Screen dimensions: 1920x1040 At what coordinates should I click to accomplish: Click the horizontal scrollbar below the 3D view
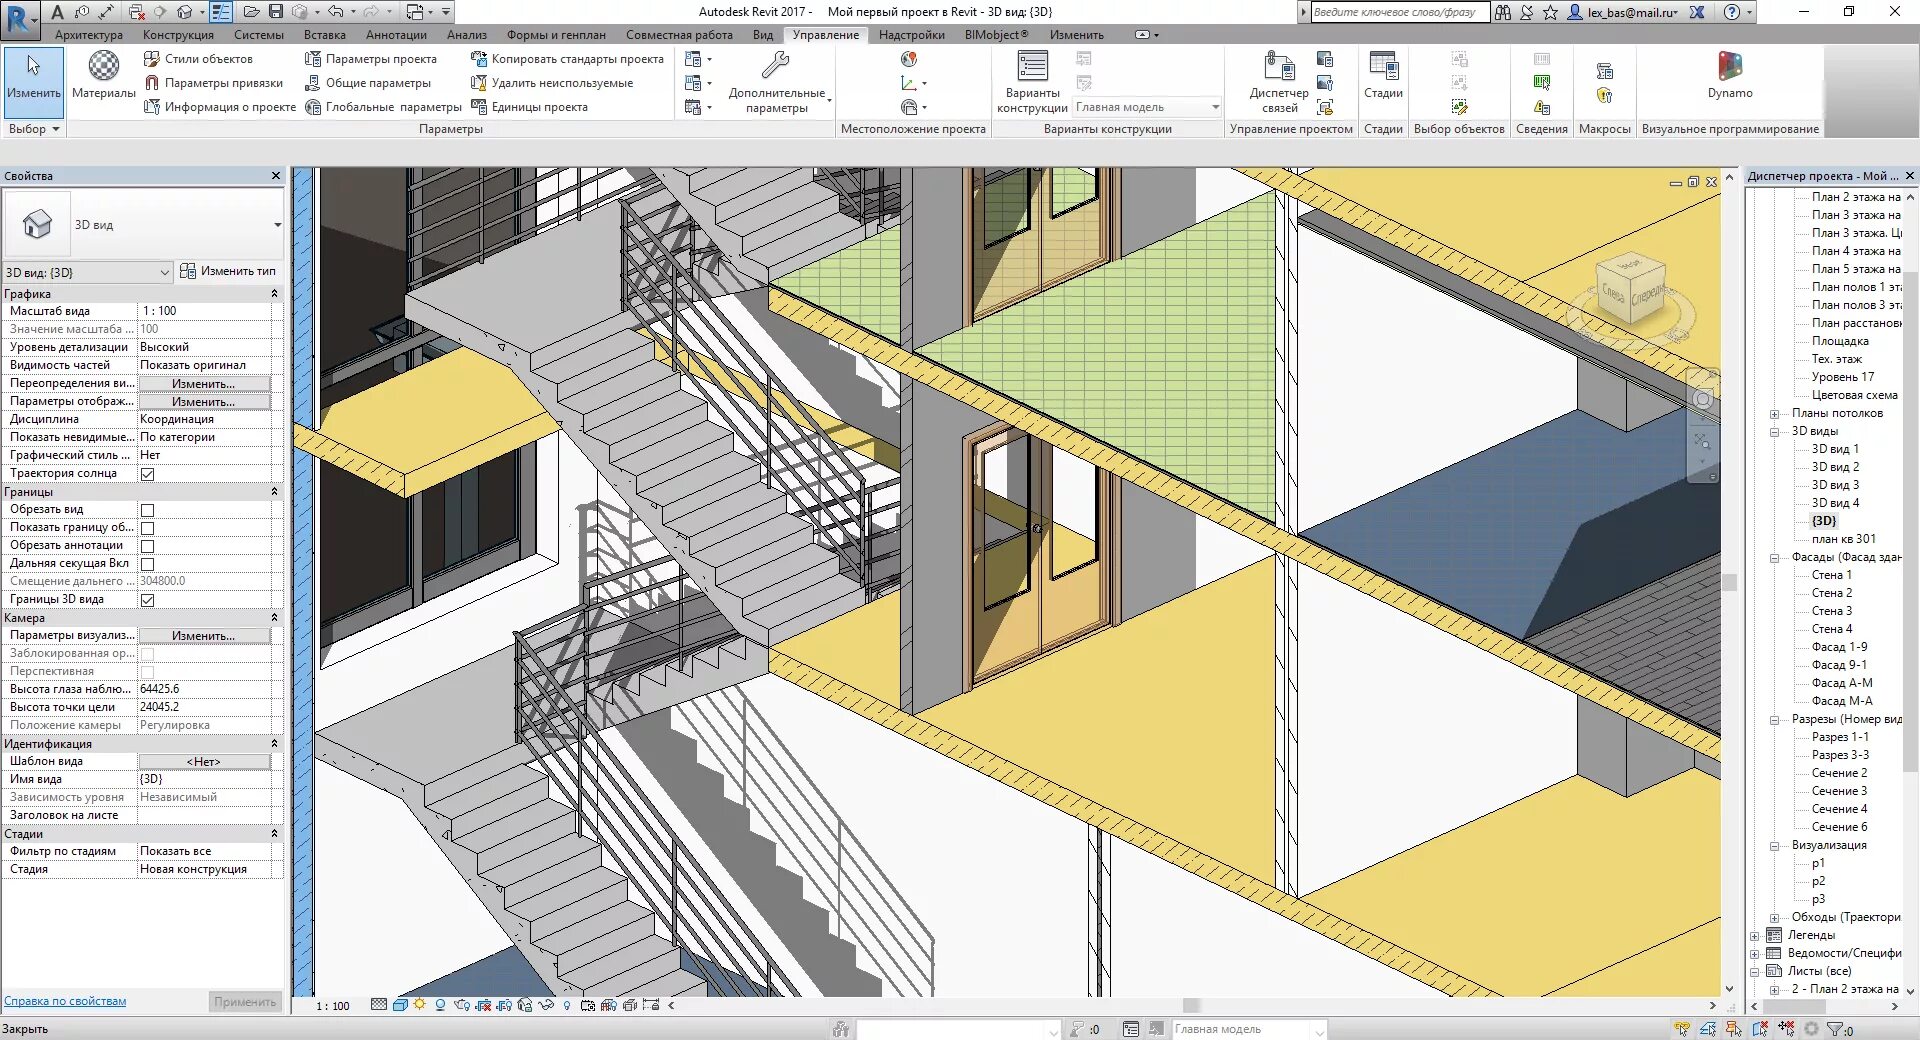pyautogui.click(x=1191, y=1006)
